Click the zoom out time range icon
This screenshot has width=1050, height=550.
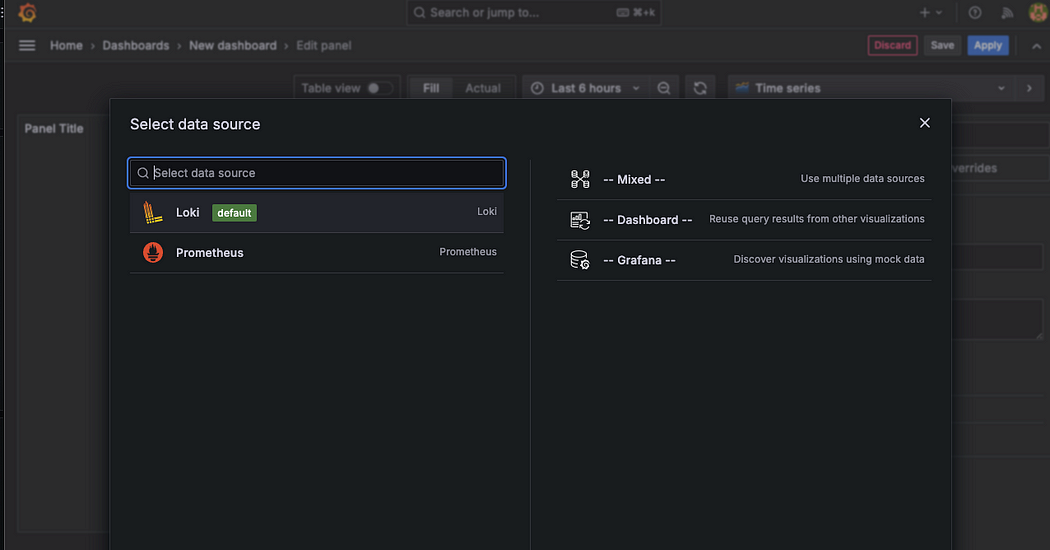(664, 88)
